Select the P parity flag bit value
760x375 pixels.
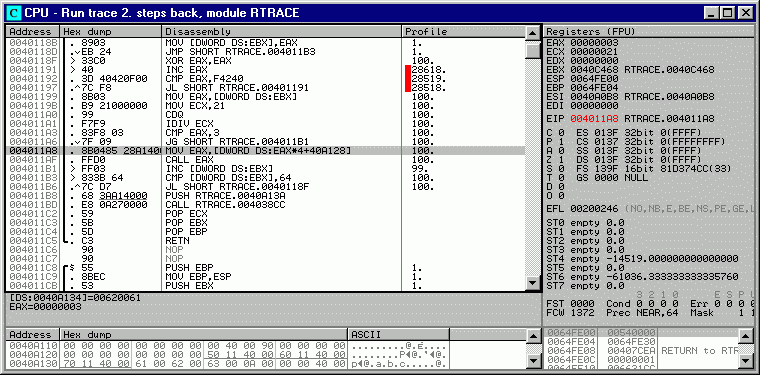click(561, 141)
